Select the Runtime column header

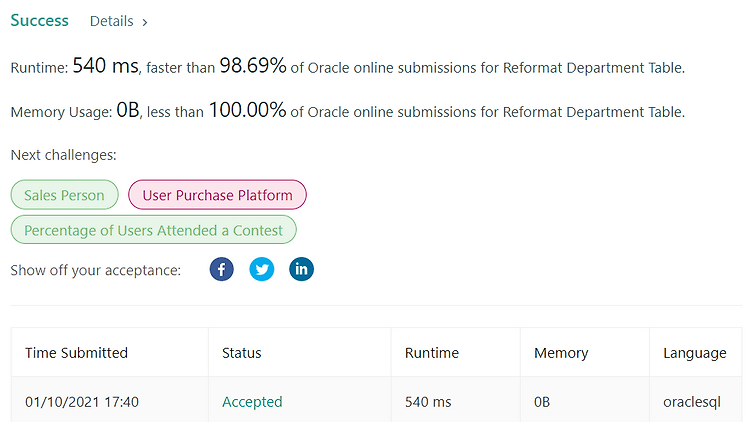click(432, 353)
